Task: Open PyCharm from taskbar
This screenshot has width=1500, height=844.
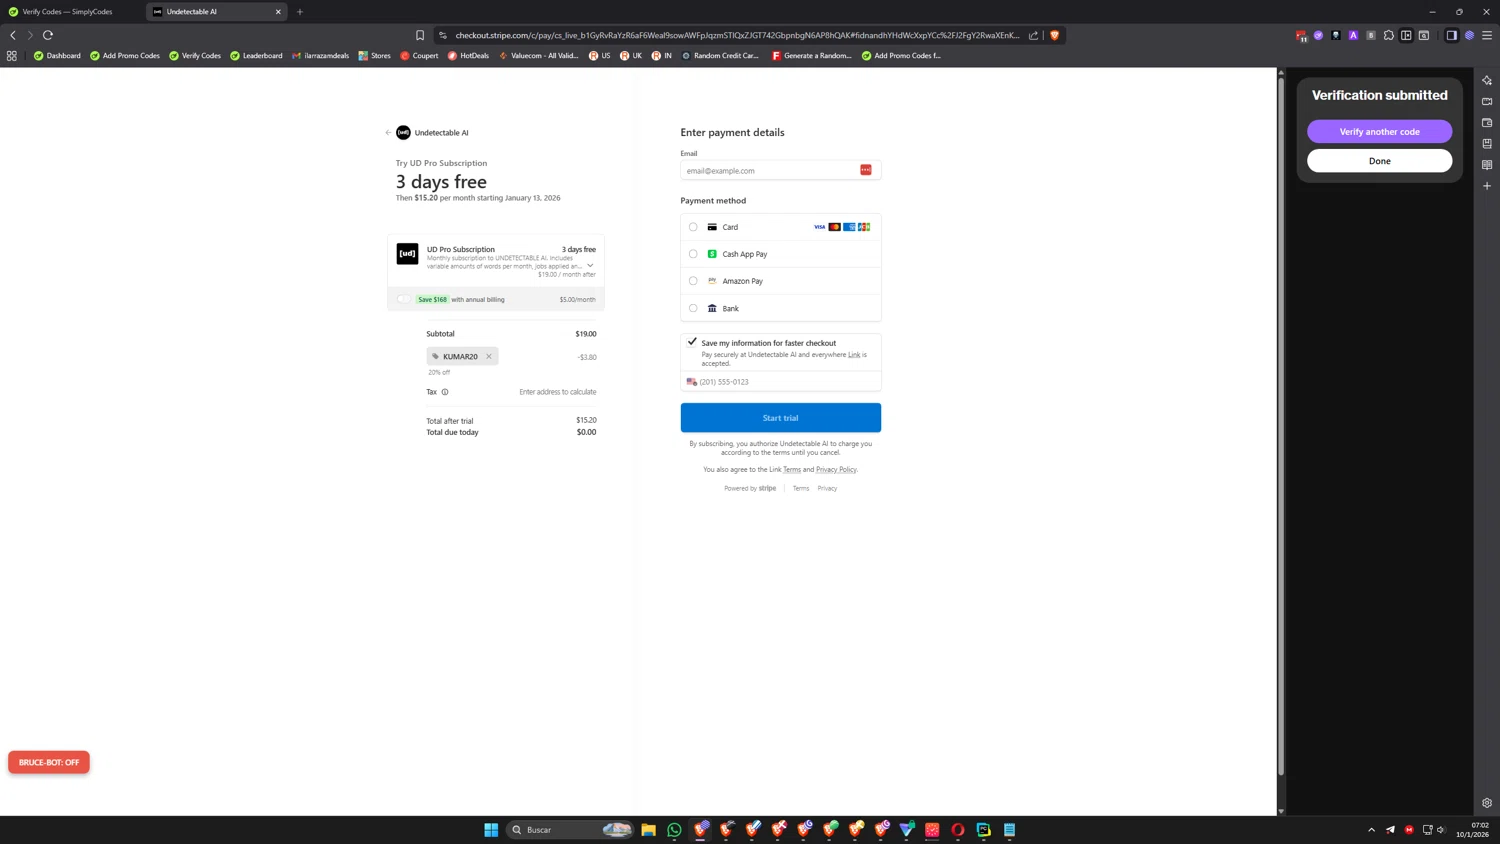Action: (x=984, y=830)
